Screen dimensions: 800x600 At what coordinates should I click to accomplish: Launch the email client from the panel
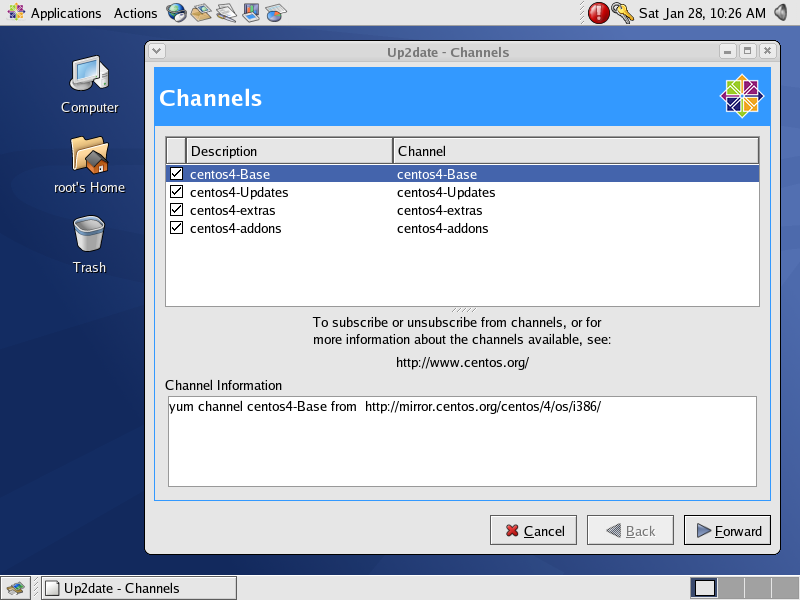pos(202,13)
